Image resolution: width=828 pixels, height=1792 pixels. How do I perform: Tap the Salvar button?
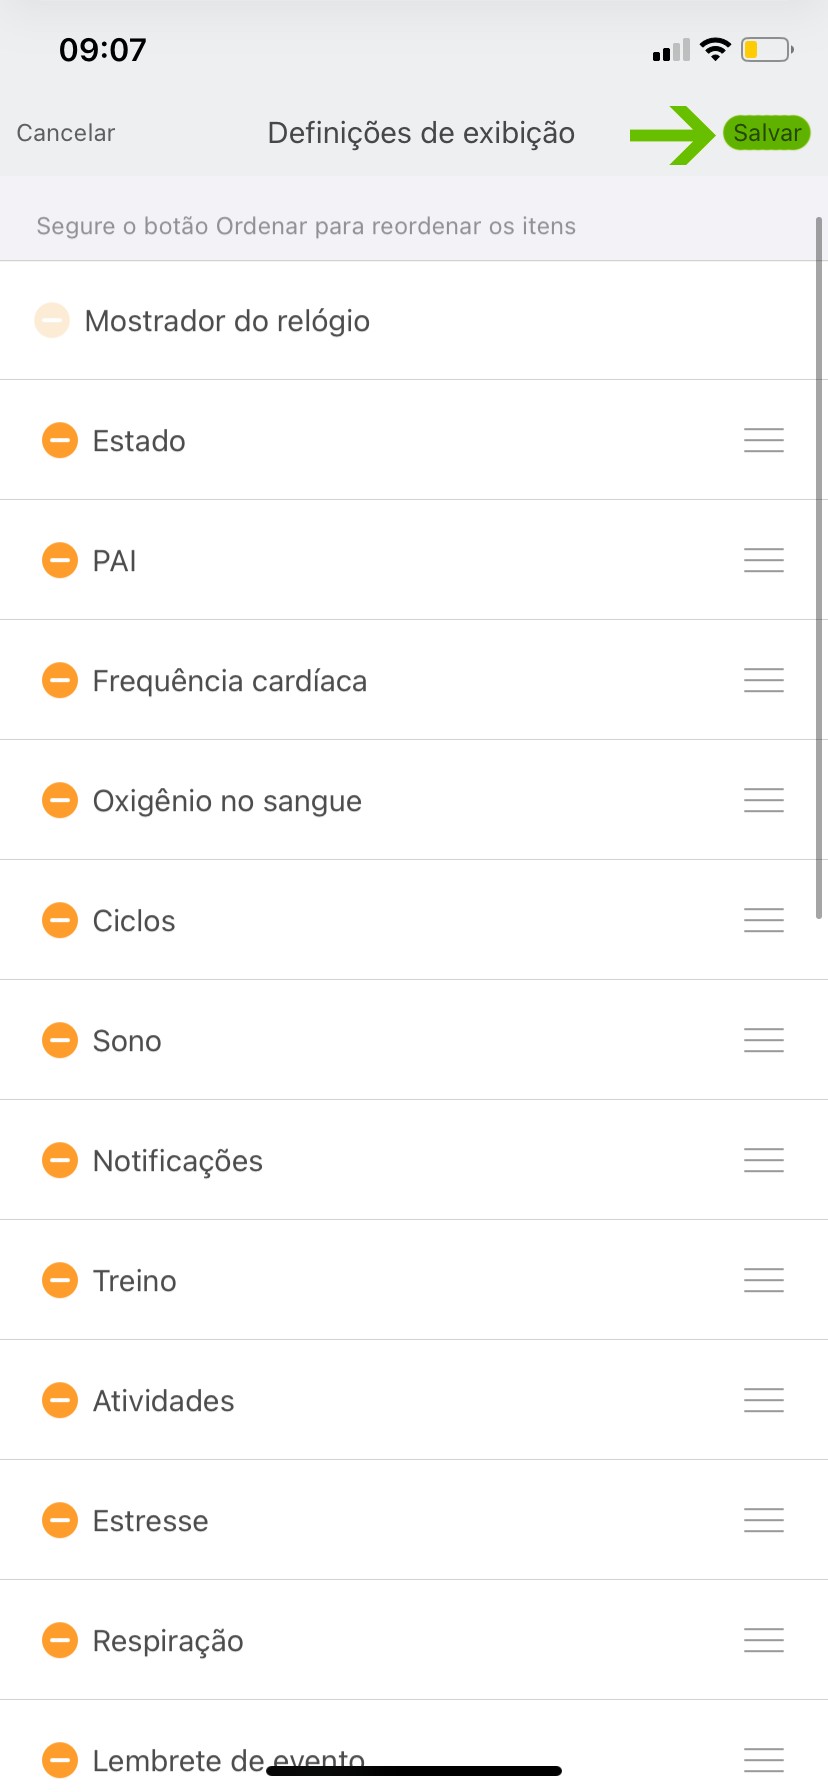tap(766, 133)
